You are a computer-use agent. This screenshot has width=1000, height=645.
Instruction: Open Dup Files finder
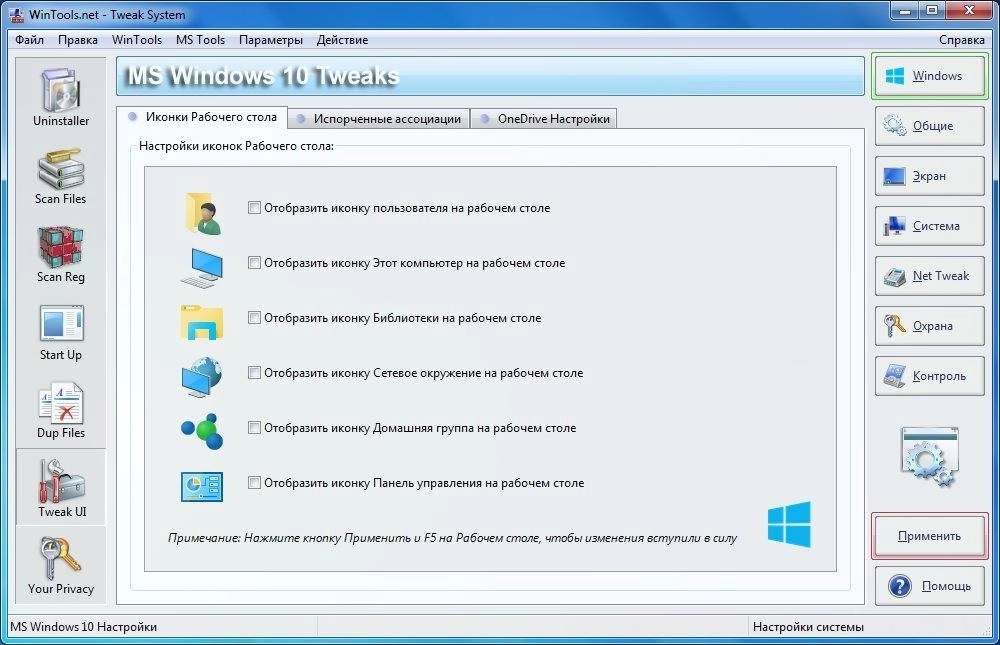[61, 410]
